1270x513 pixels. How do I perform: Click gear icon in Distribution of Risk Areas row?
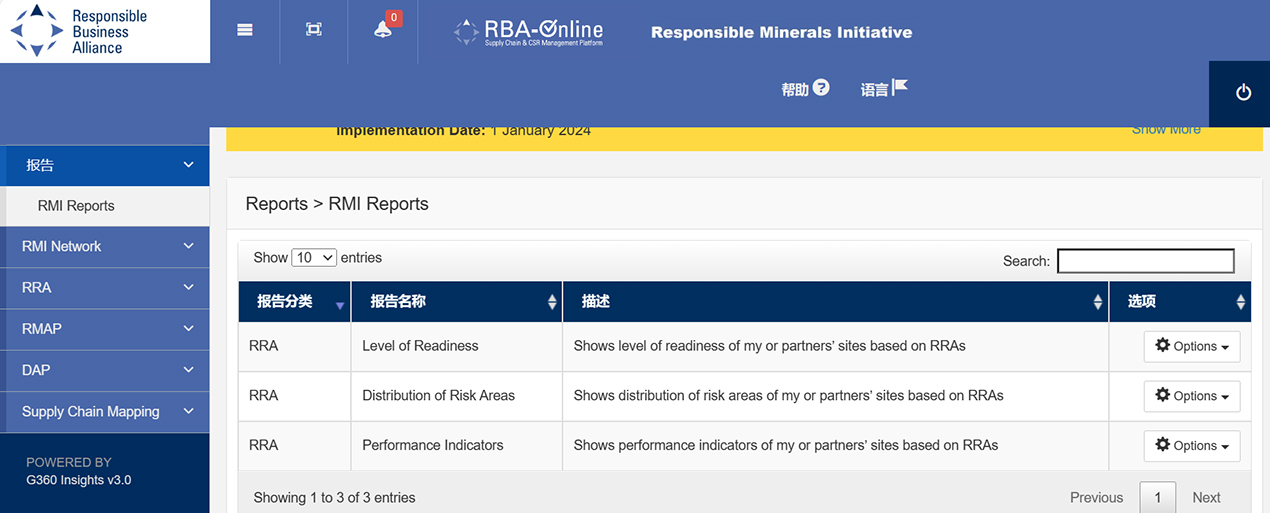[x=1162, y=395]
